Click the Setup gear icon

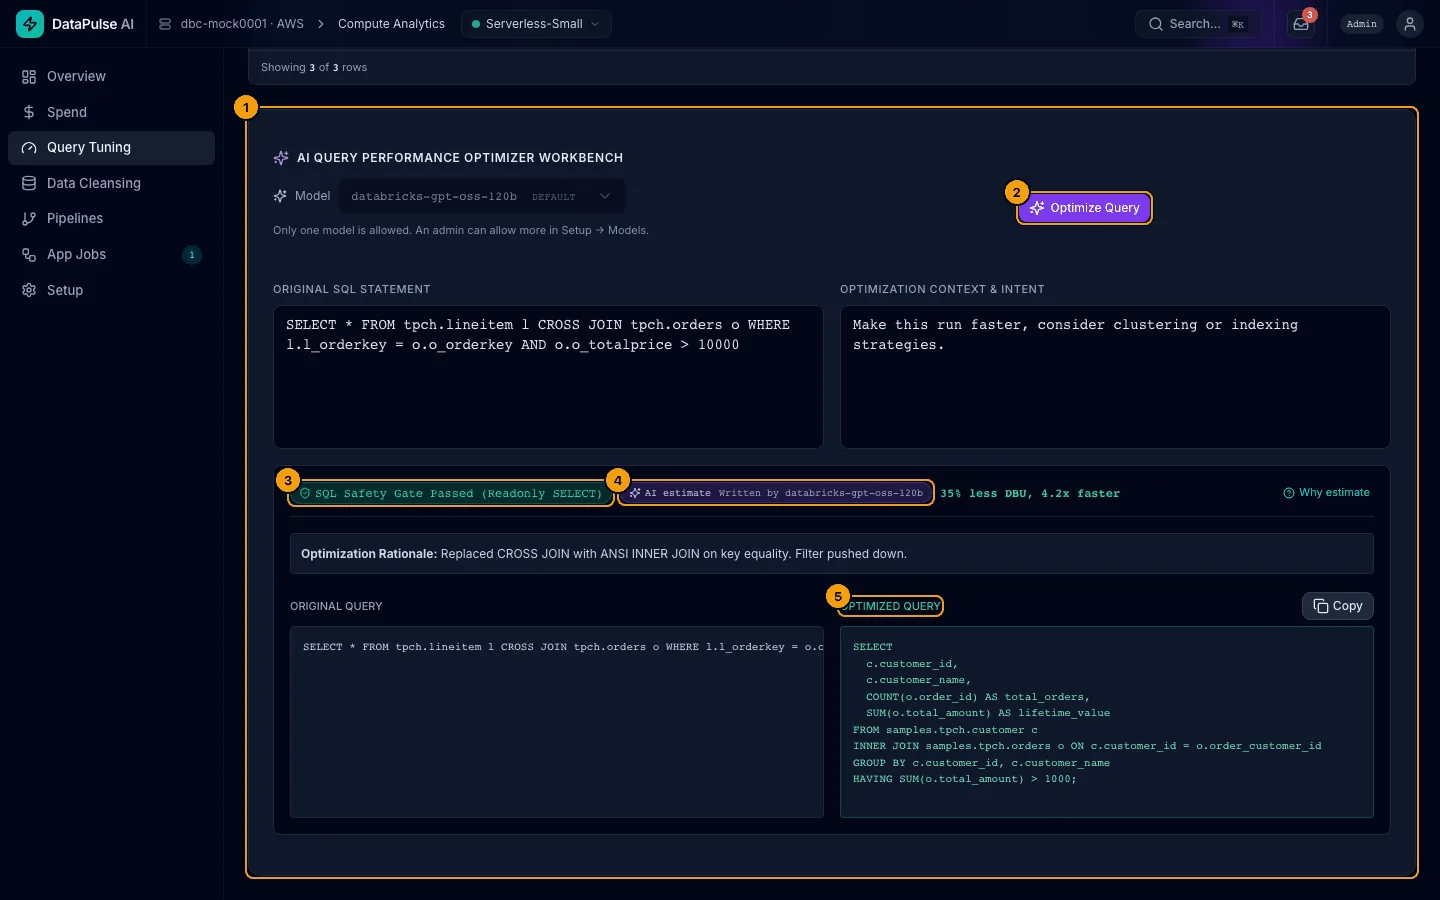[x=29, y=290]
